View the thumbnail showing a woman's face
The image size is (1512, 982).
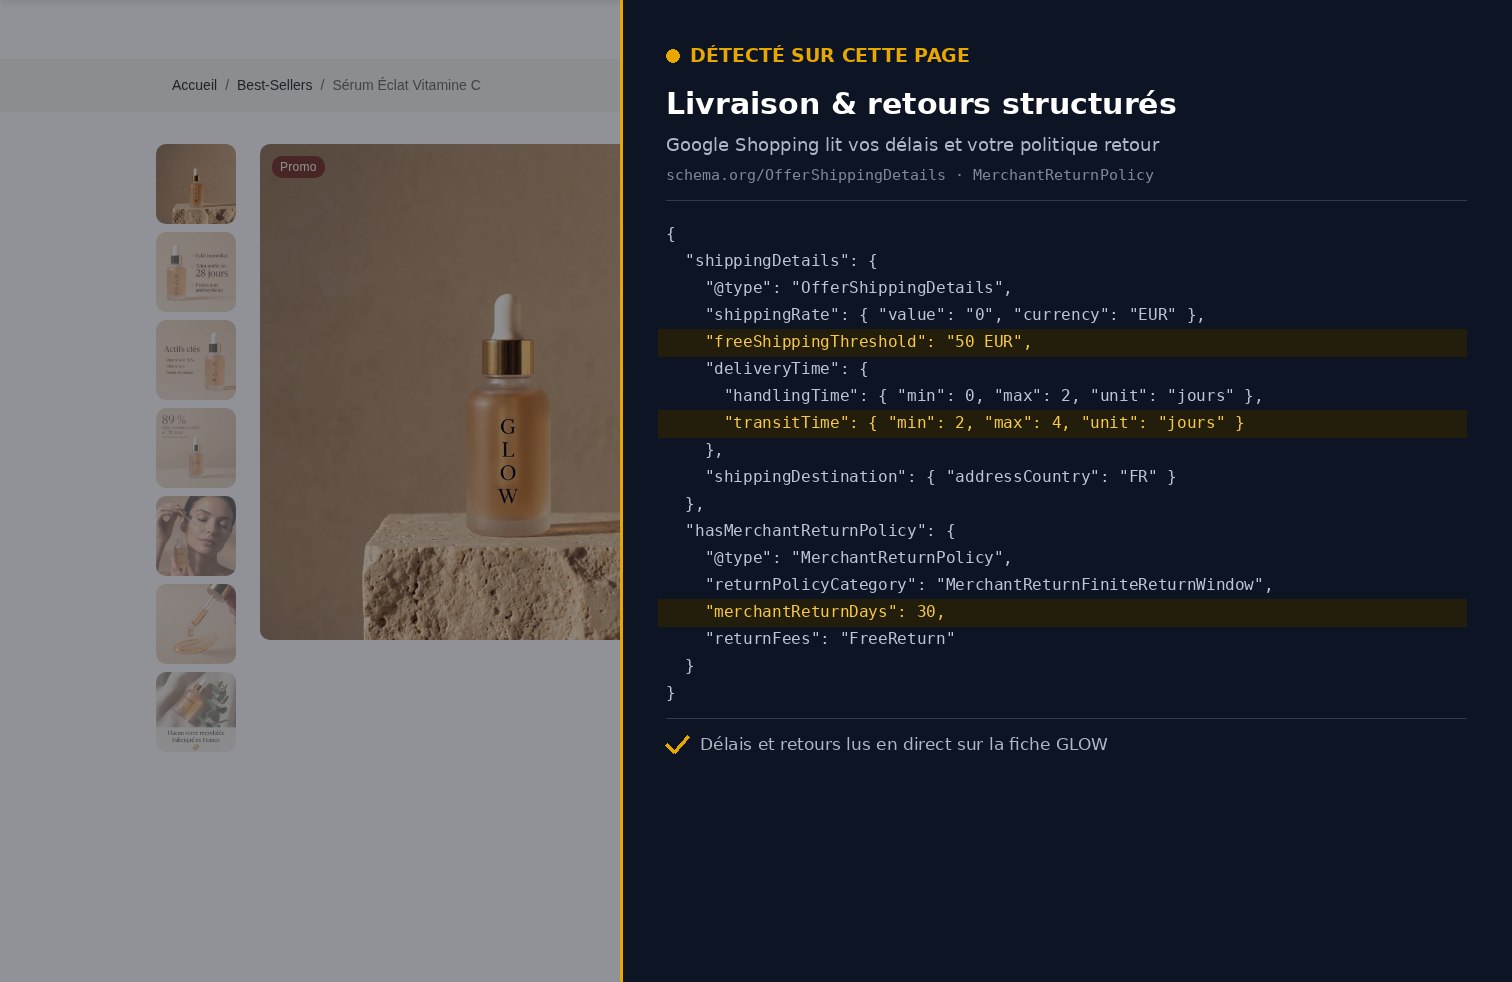[196, 536]
